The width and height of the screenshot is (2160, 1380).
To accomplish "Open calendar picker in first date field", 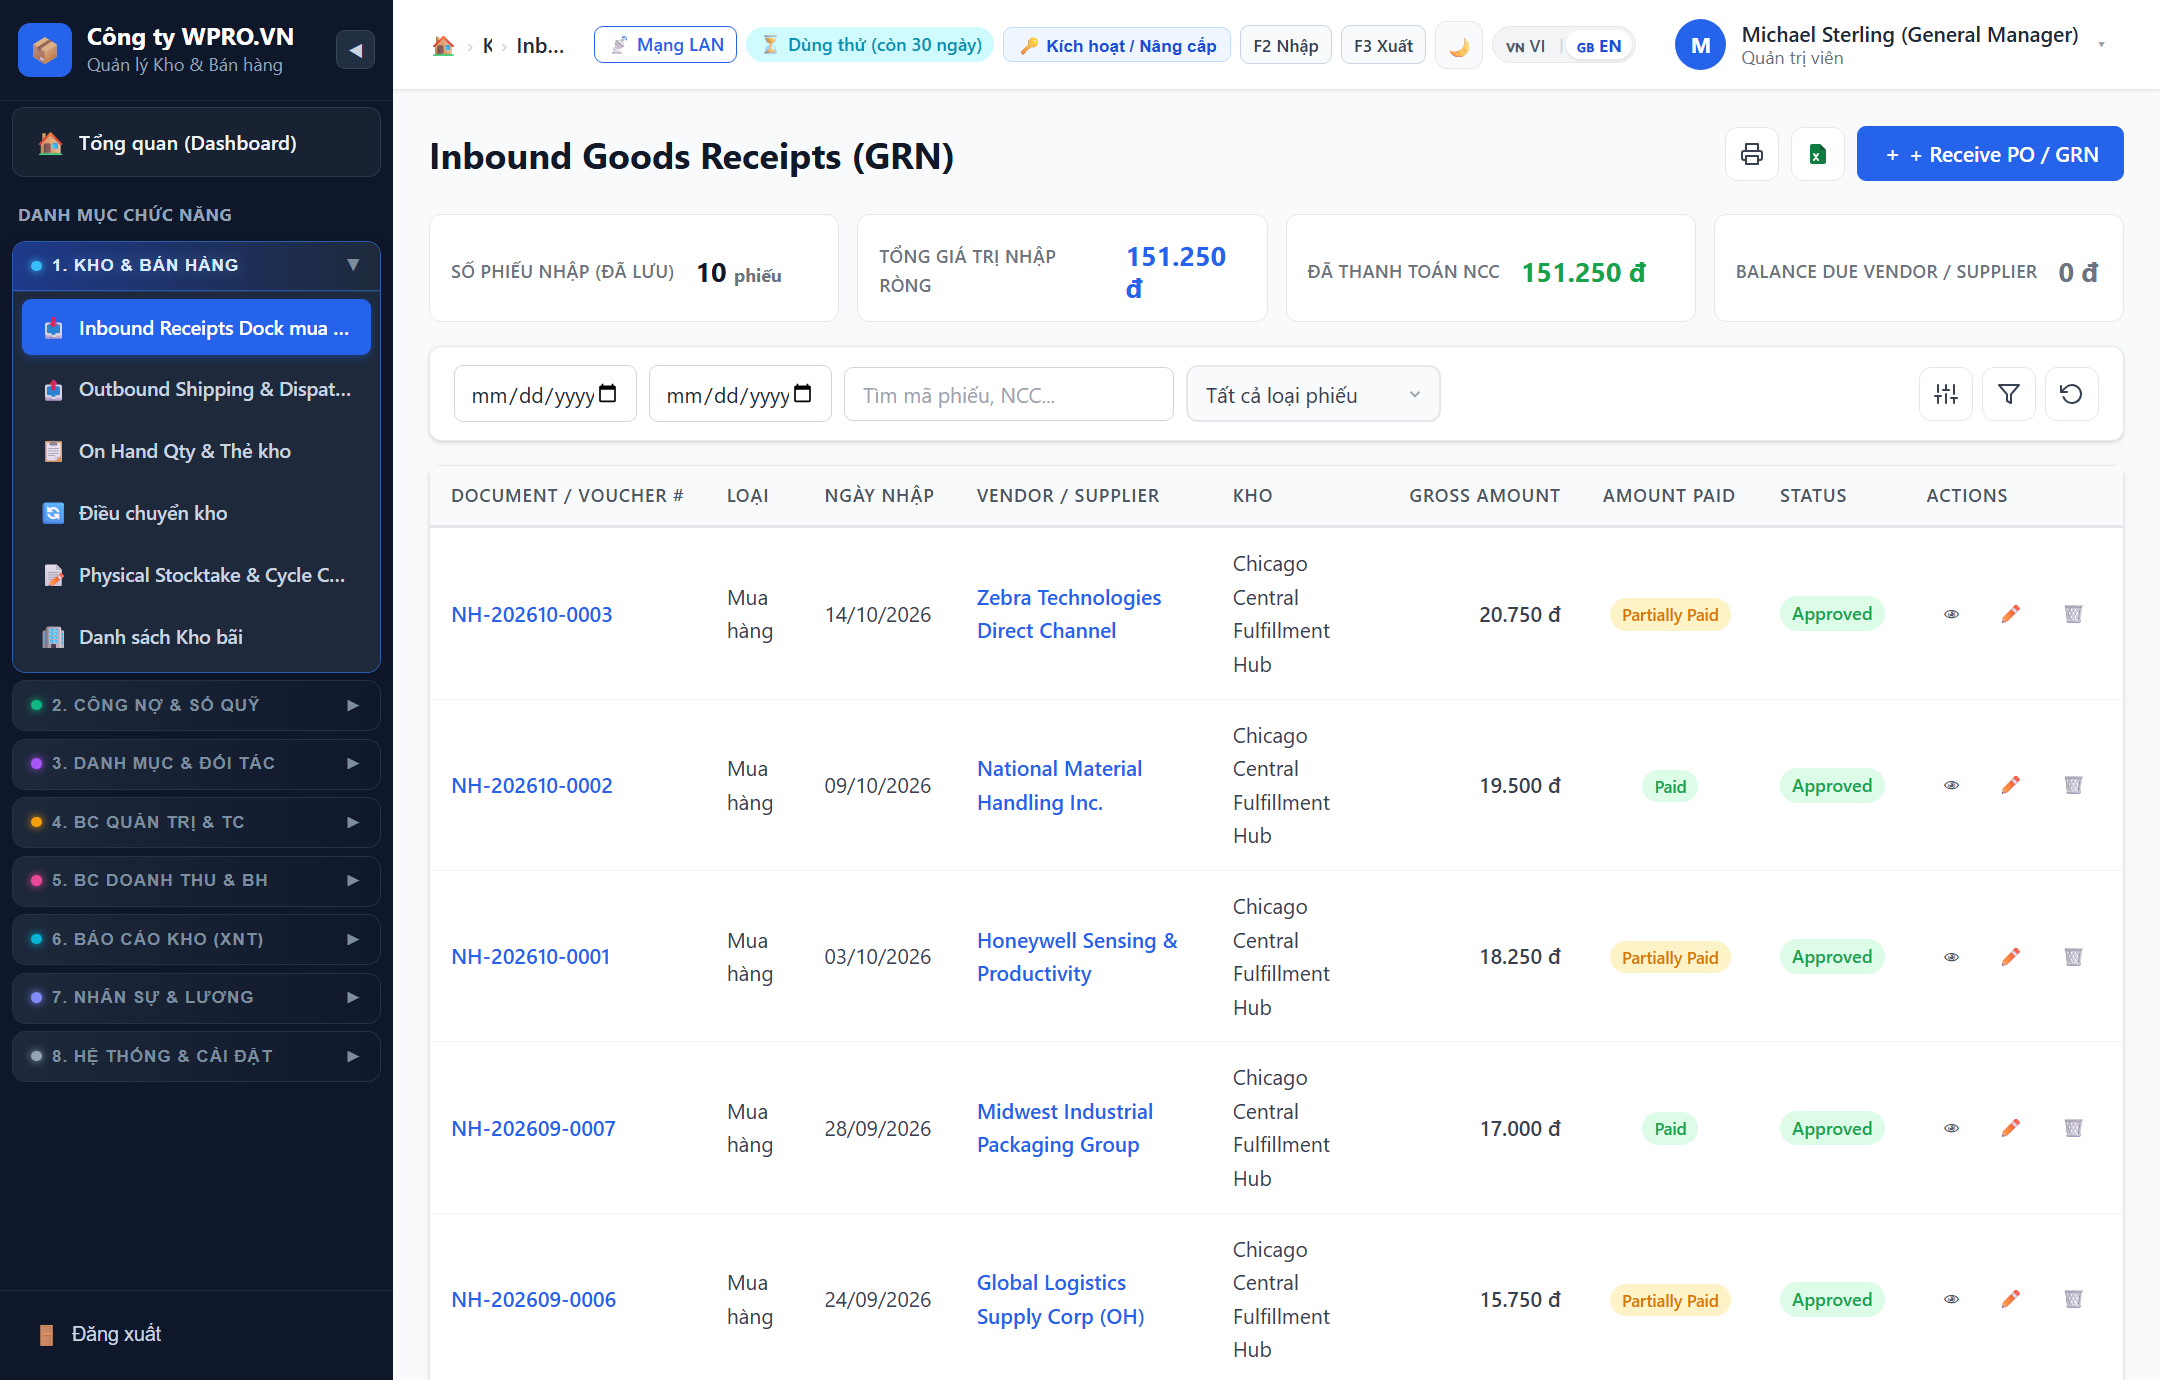I will (607, 394).
